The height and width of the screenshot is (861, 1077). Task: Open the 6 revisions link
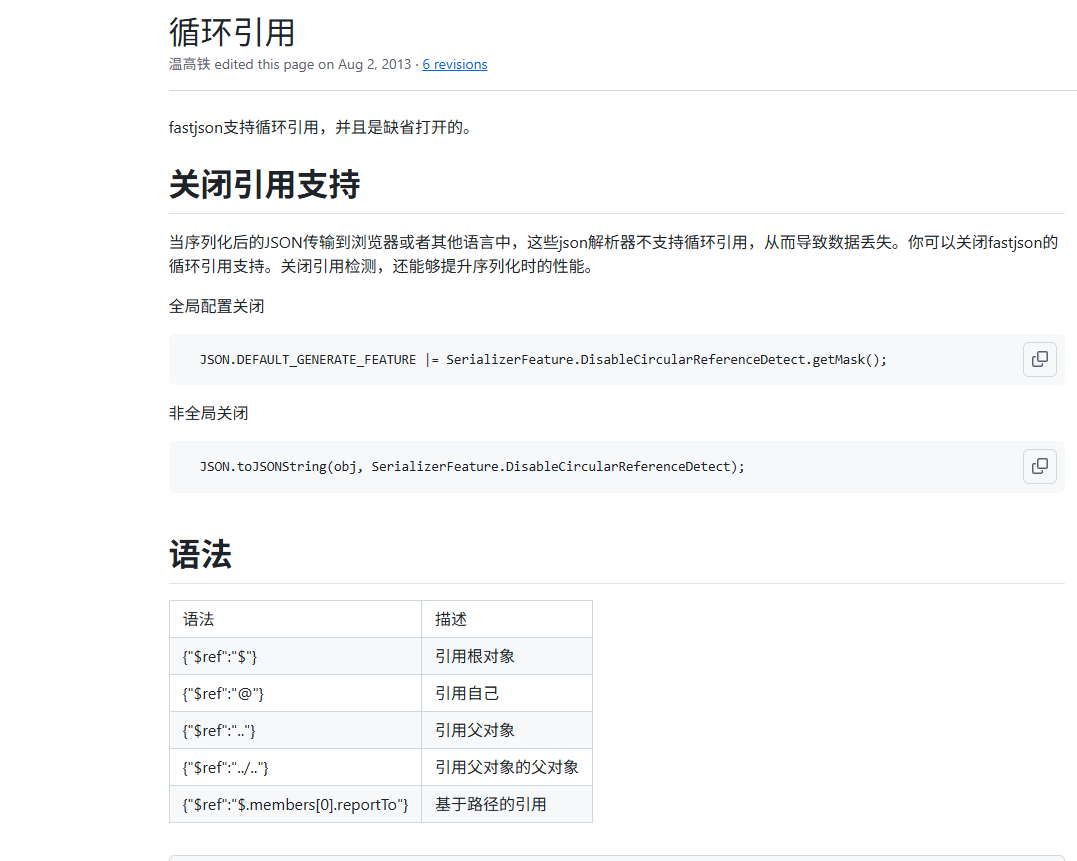pos(455,65)
